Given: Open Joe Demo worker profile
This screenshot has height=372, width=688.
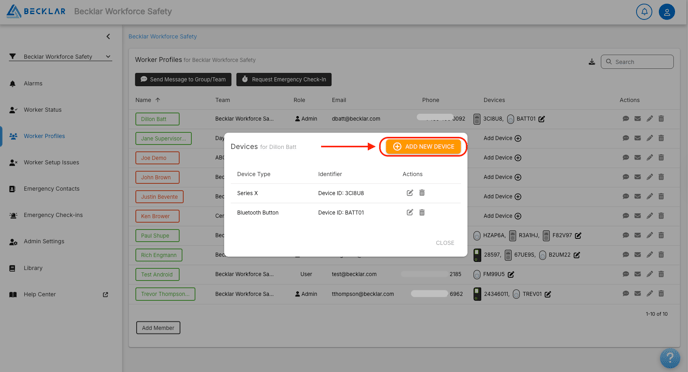Looking at the screenshot, I should coord(158,158).
